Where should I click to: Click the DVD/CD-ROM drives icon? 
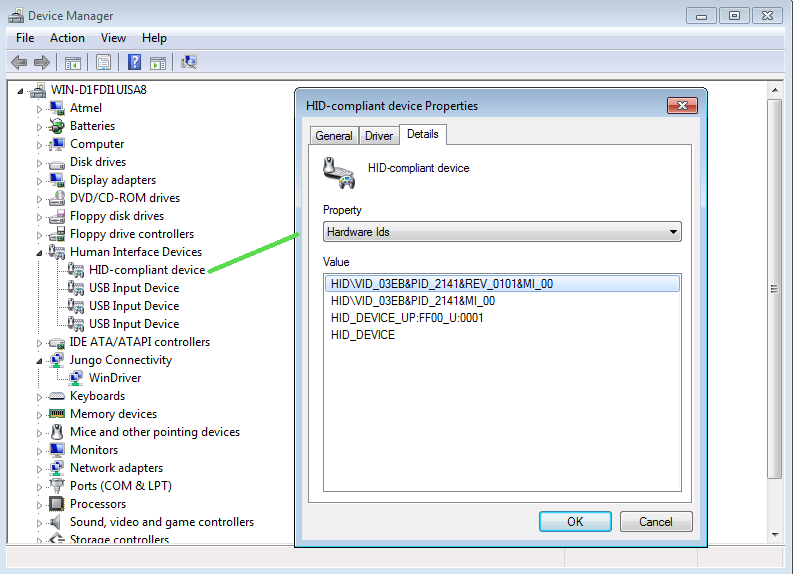click(x=57, y=198)
